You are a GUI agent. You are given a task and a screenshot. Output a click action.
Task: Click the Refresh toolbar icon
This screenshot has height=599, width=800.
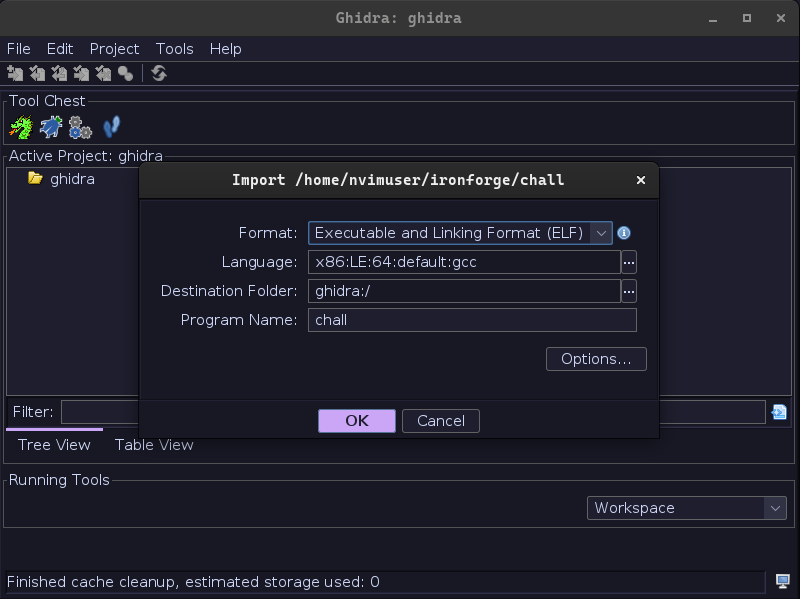click(x=159, y=73)
